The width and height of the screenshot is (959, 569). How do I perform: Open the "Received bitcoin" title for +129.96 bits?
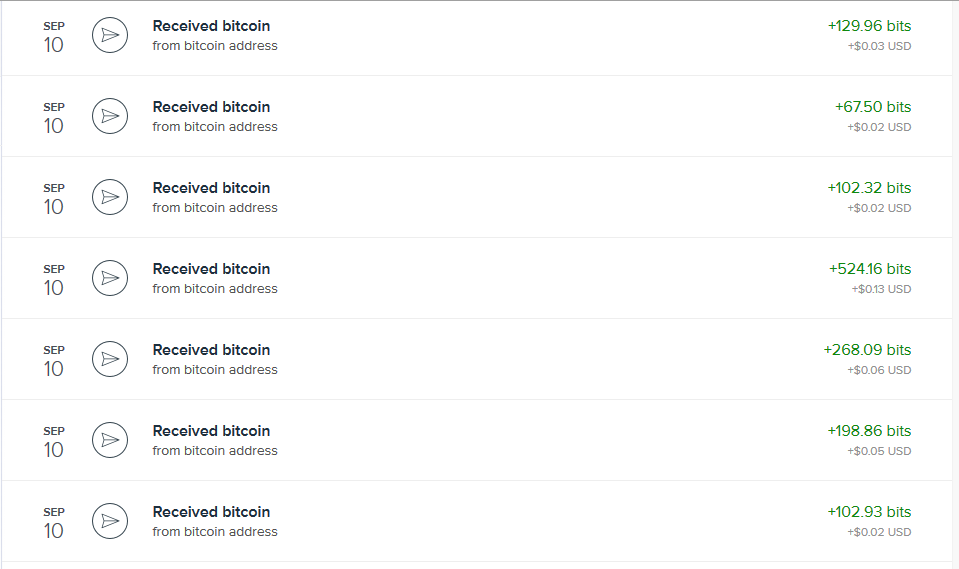click(211, 26)
